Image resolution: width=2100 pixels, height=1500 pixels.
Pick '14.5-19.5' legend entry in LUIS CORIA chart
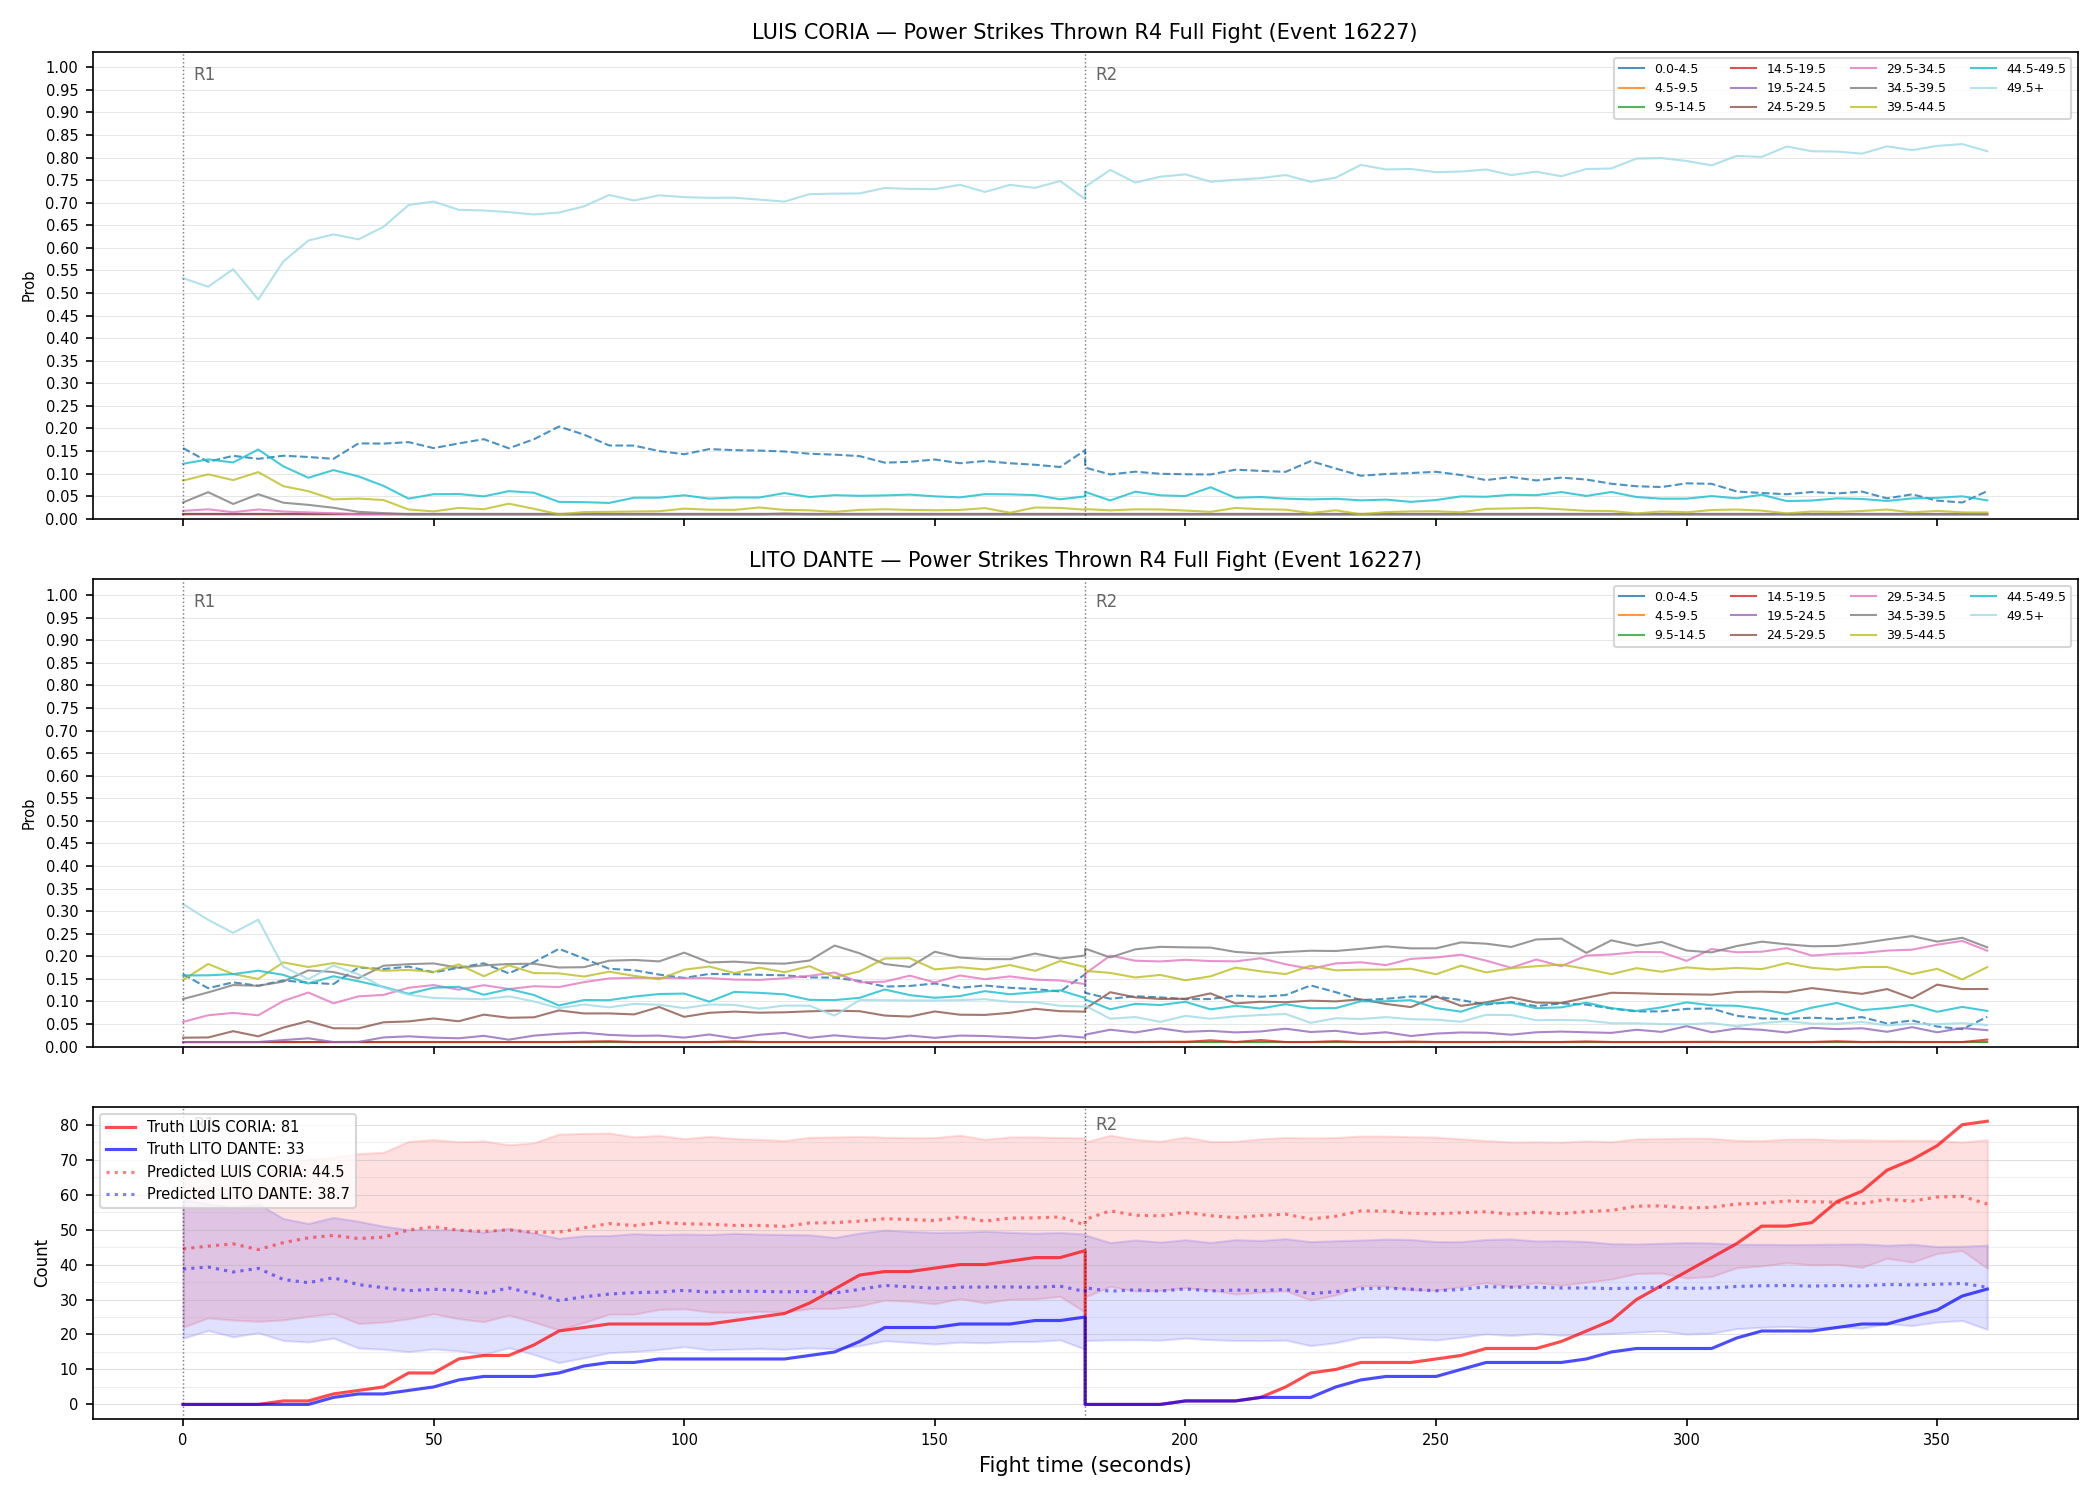(x=1778, y=69)
